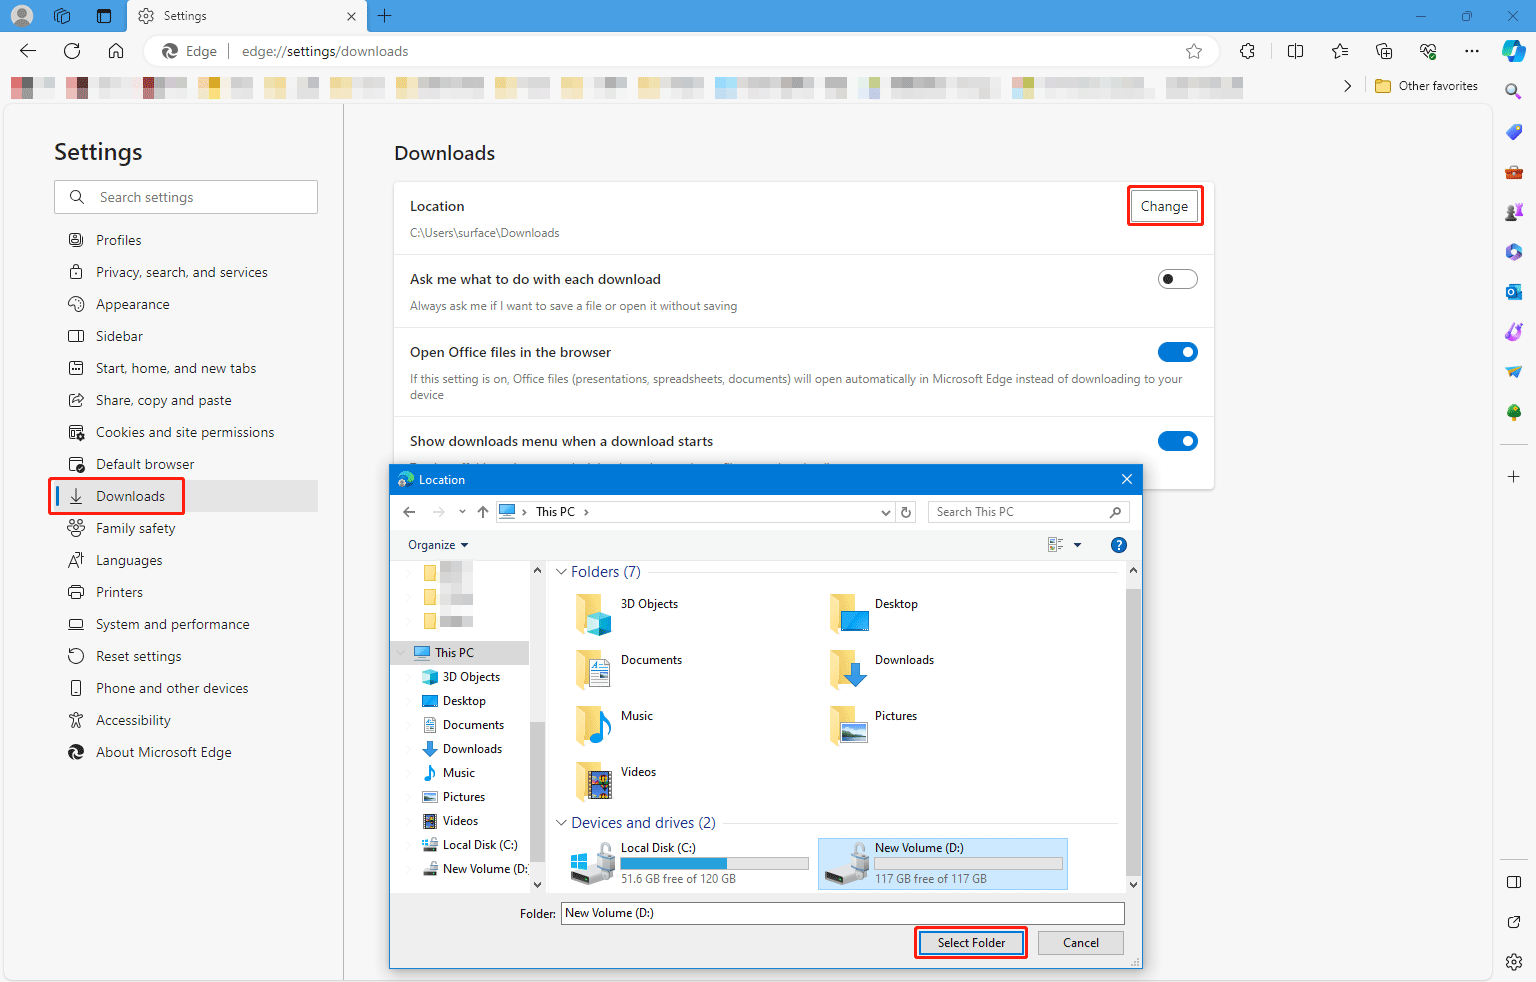The height and width of the screenshot is (982, 1536).
Task: Open Languages settings section
Action: coord(129,560)
